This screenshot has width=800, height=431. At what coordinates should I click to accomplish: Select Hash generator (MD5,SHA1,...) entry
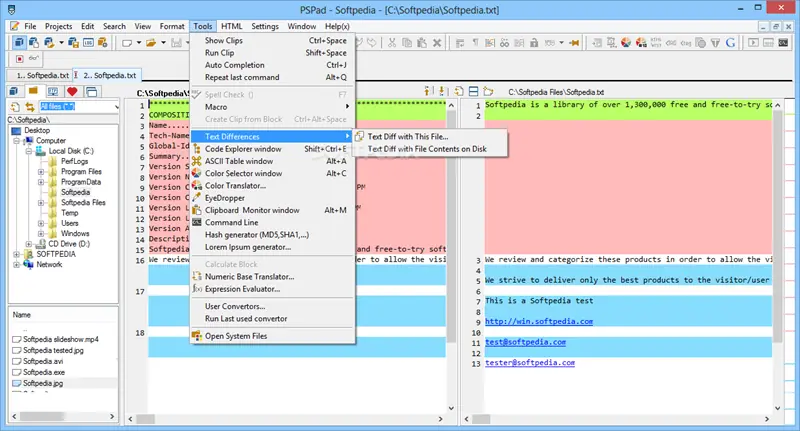coord(272,235)
